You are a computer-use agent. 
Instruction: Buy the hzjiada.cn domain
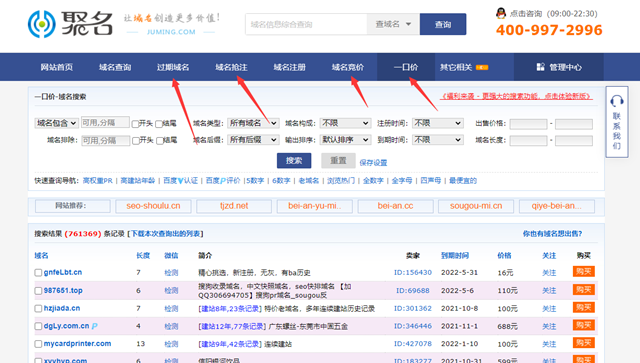pyautogui.click(x=584, y=307)
